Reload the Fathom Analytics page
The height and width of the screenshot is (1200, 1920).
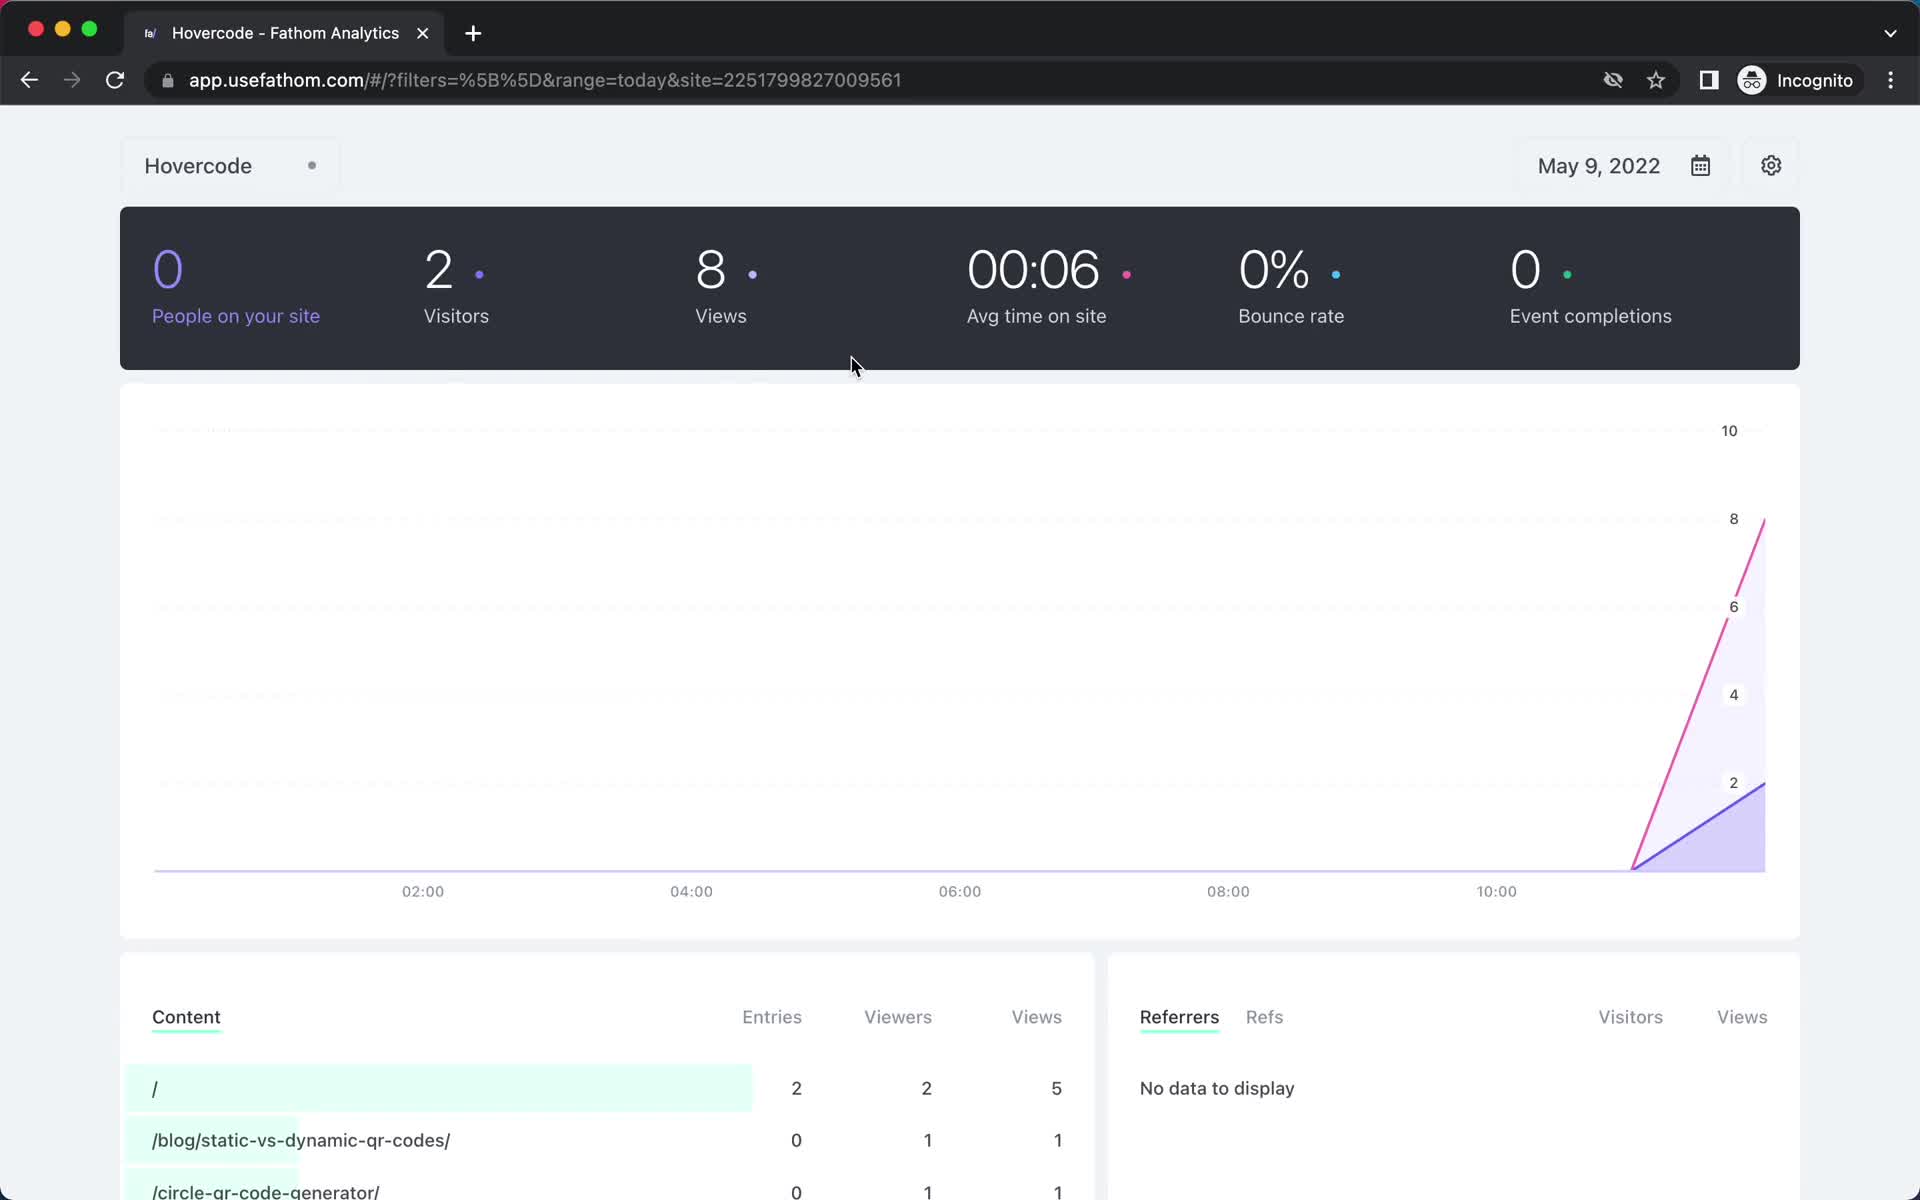115,80
